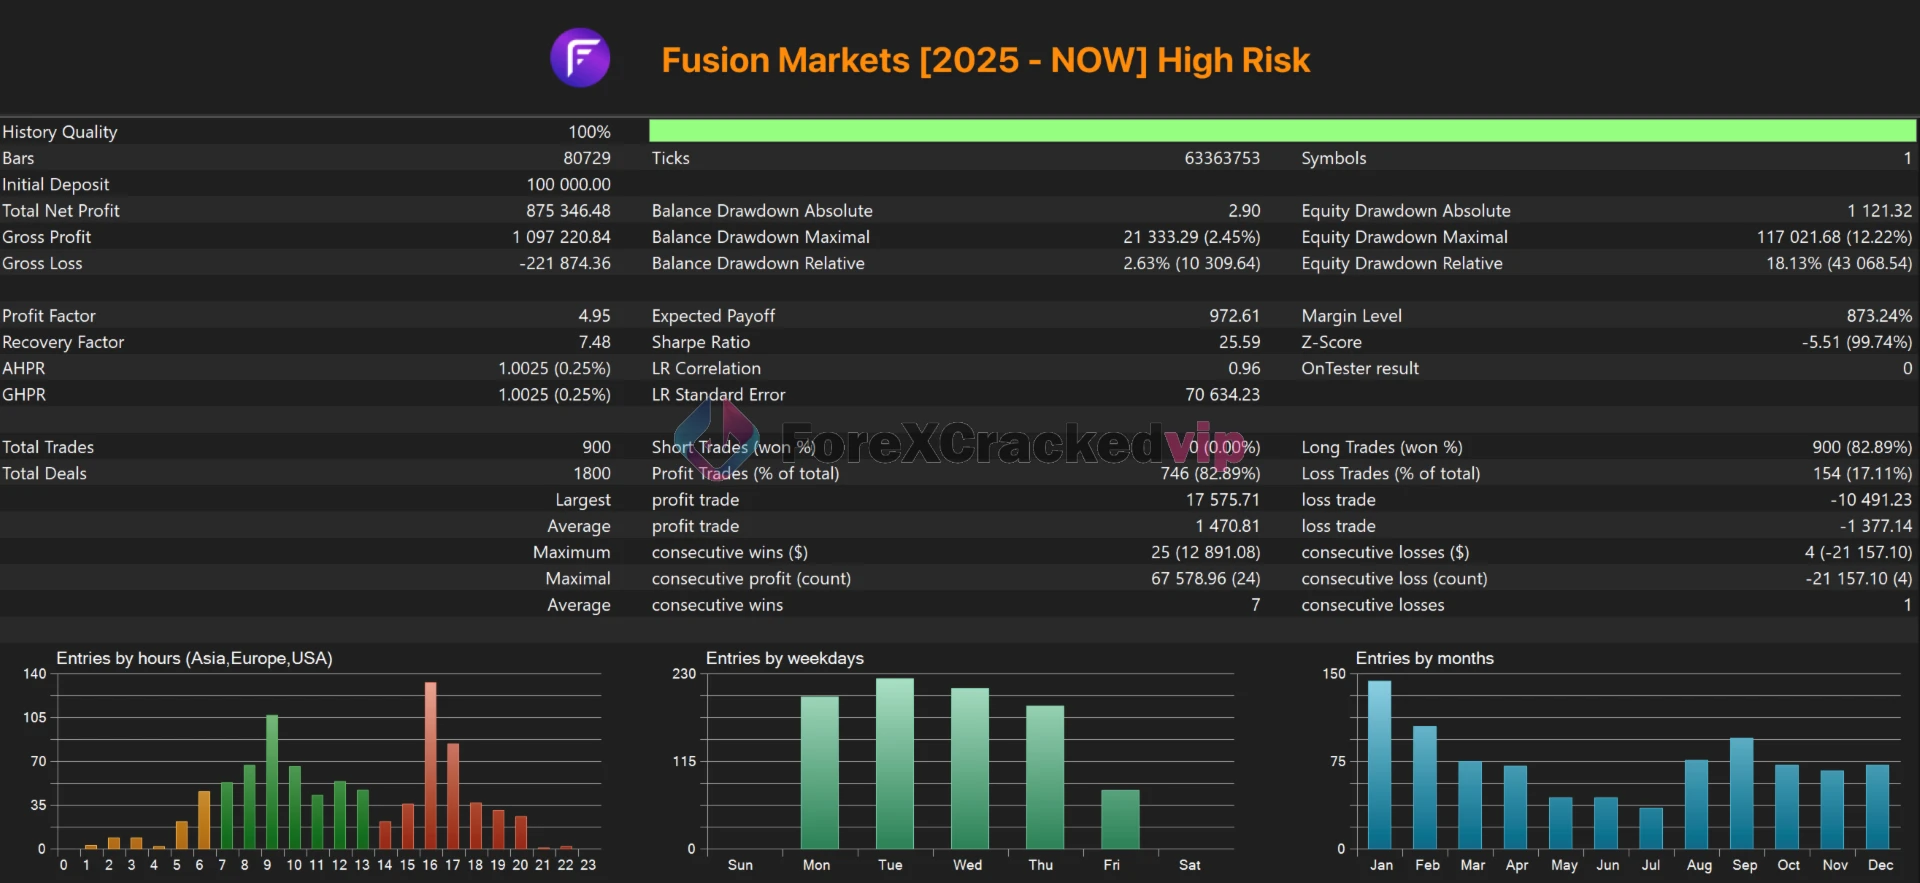Click the Sharpe Ratio value 25.59

click(1239, 342)
